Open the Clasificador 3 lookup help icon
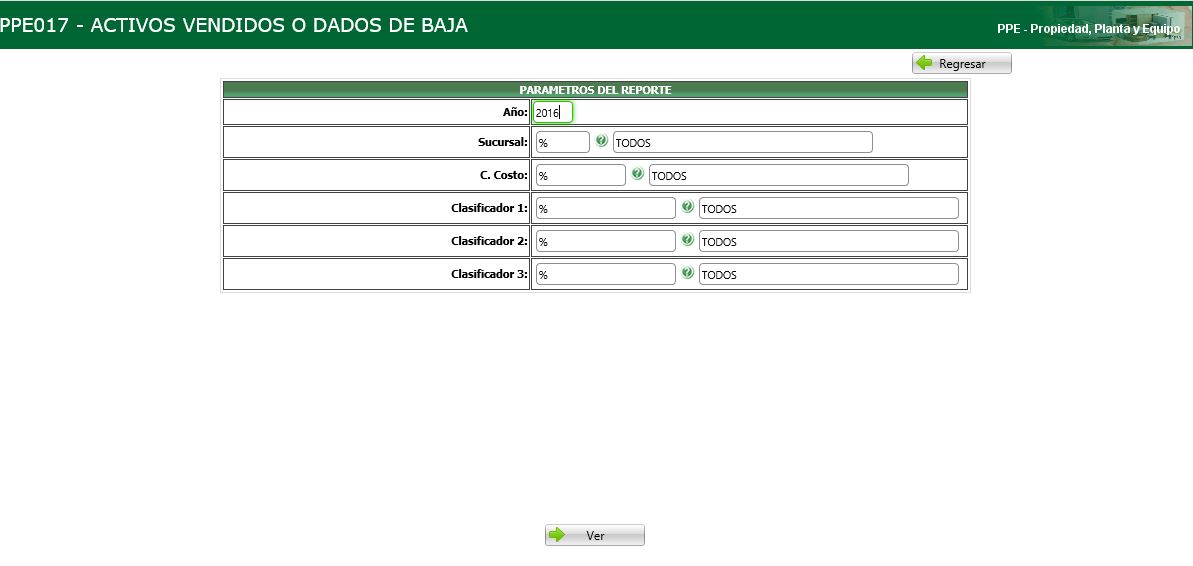1193x566 pixels. point(688,272)
